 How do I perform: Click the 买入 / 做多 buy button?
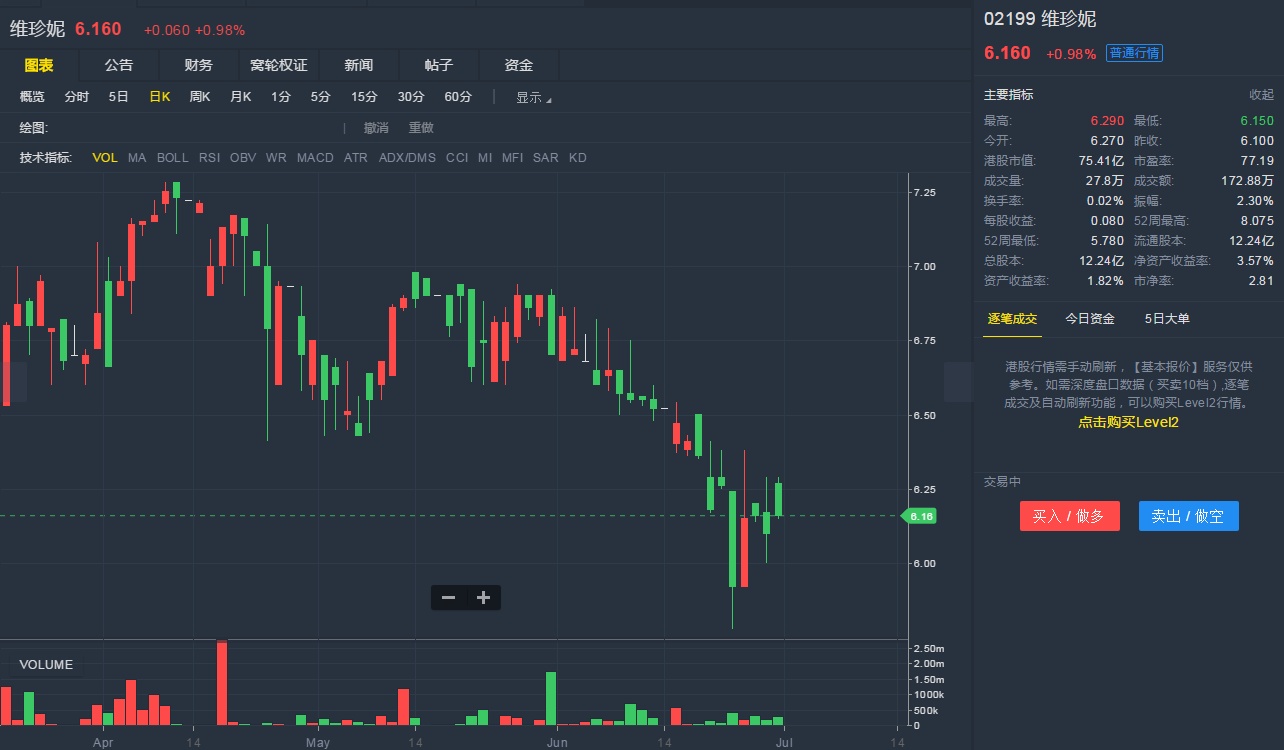1069,516
